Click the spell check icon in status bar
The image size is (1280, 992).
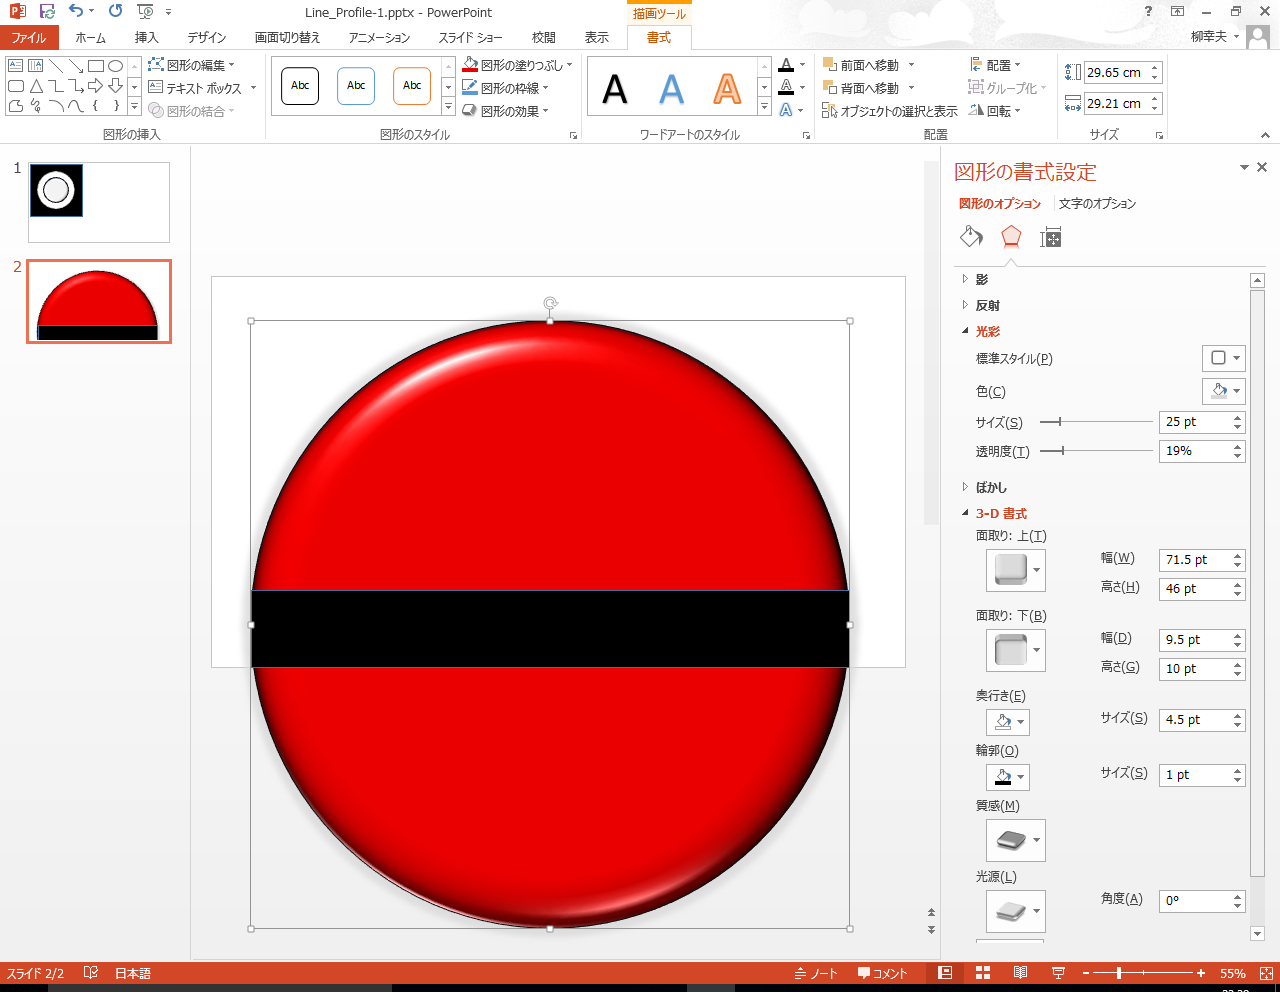[91, 973]
